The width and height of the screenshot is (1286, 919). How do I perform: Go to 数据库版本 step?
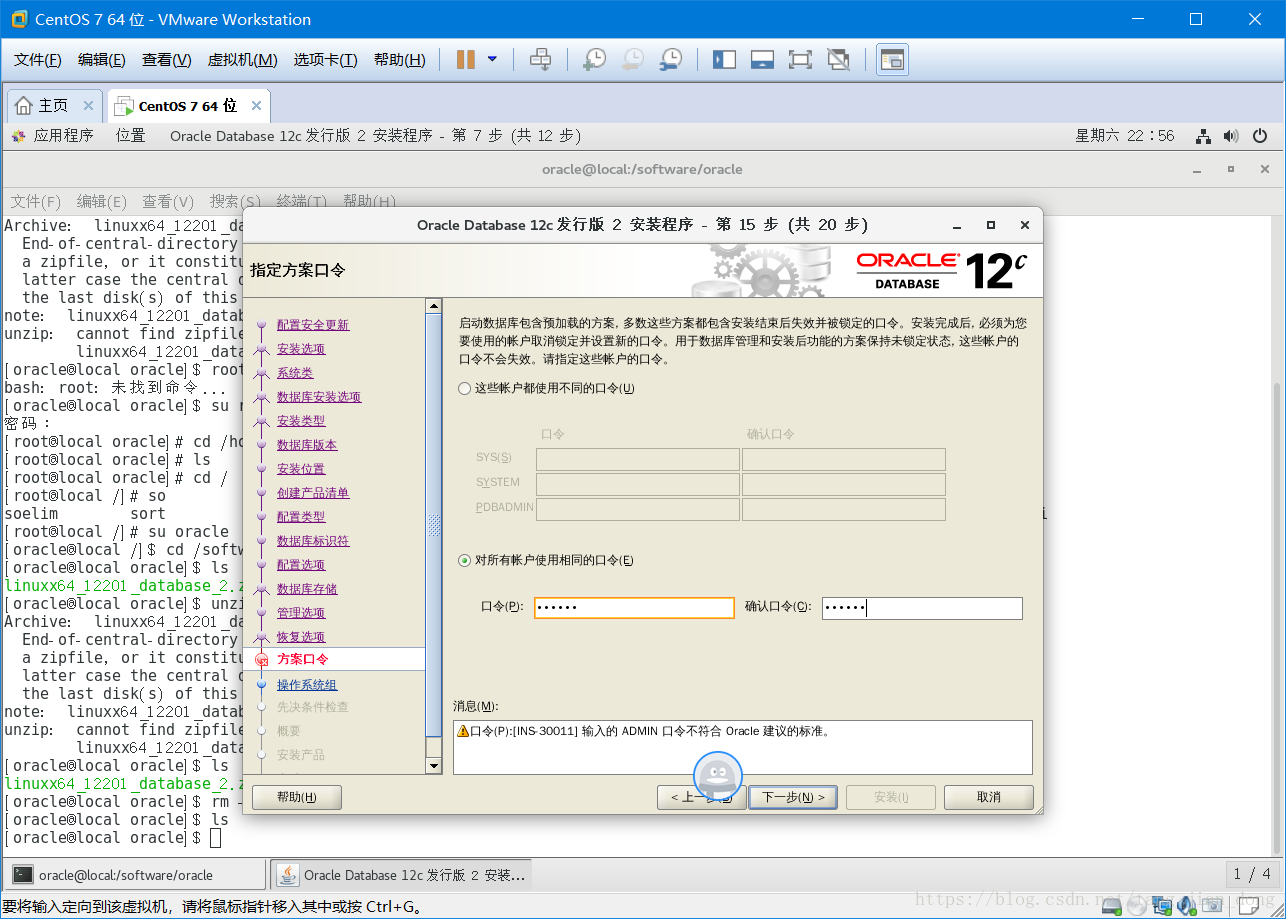click(x=307, y=445)
